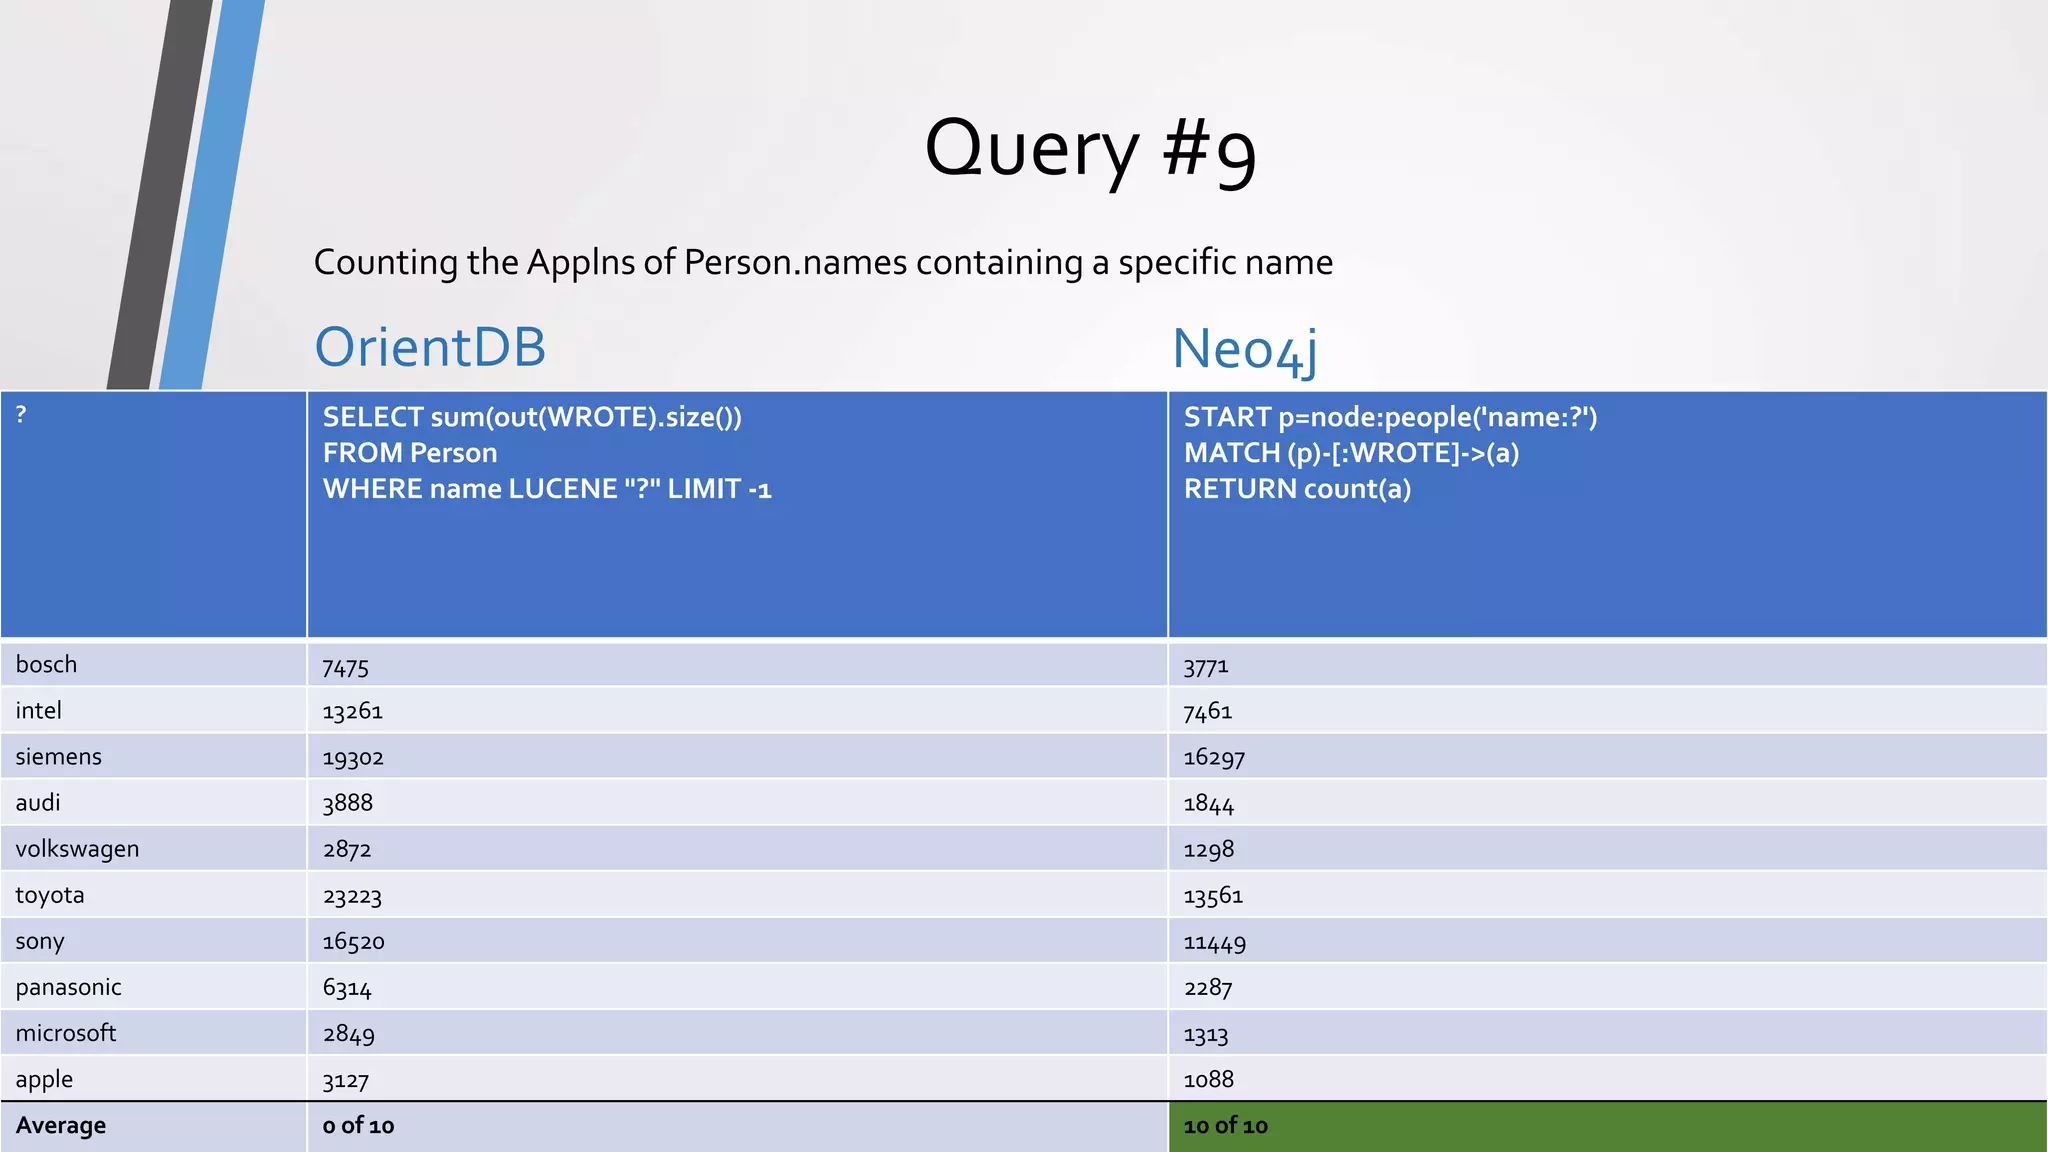Click the 'Average' row label
The image size is (2048, 1152).
point(60,1126)
